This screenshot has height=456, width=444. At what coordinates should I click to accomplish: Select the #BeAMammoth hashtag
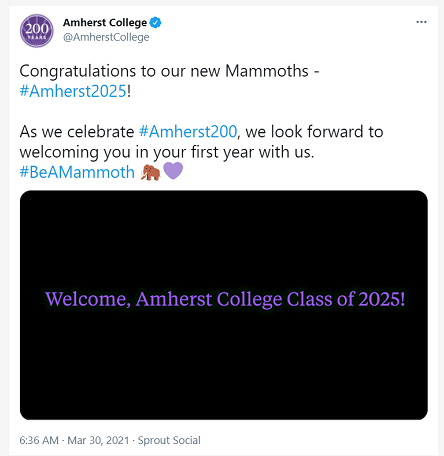77,172
